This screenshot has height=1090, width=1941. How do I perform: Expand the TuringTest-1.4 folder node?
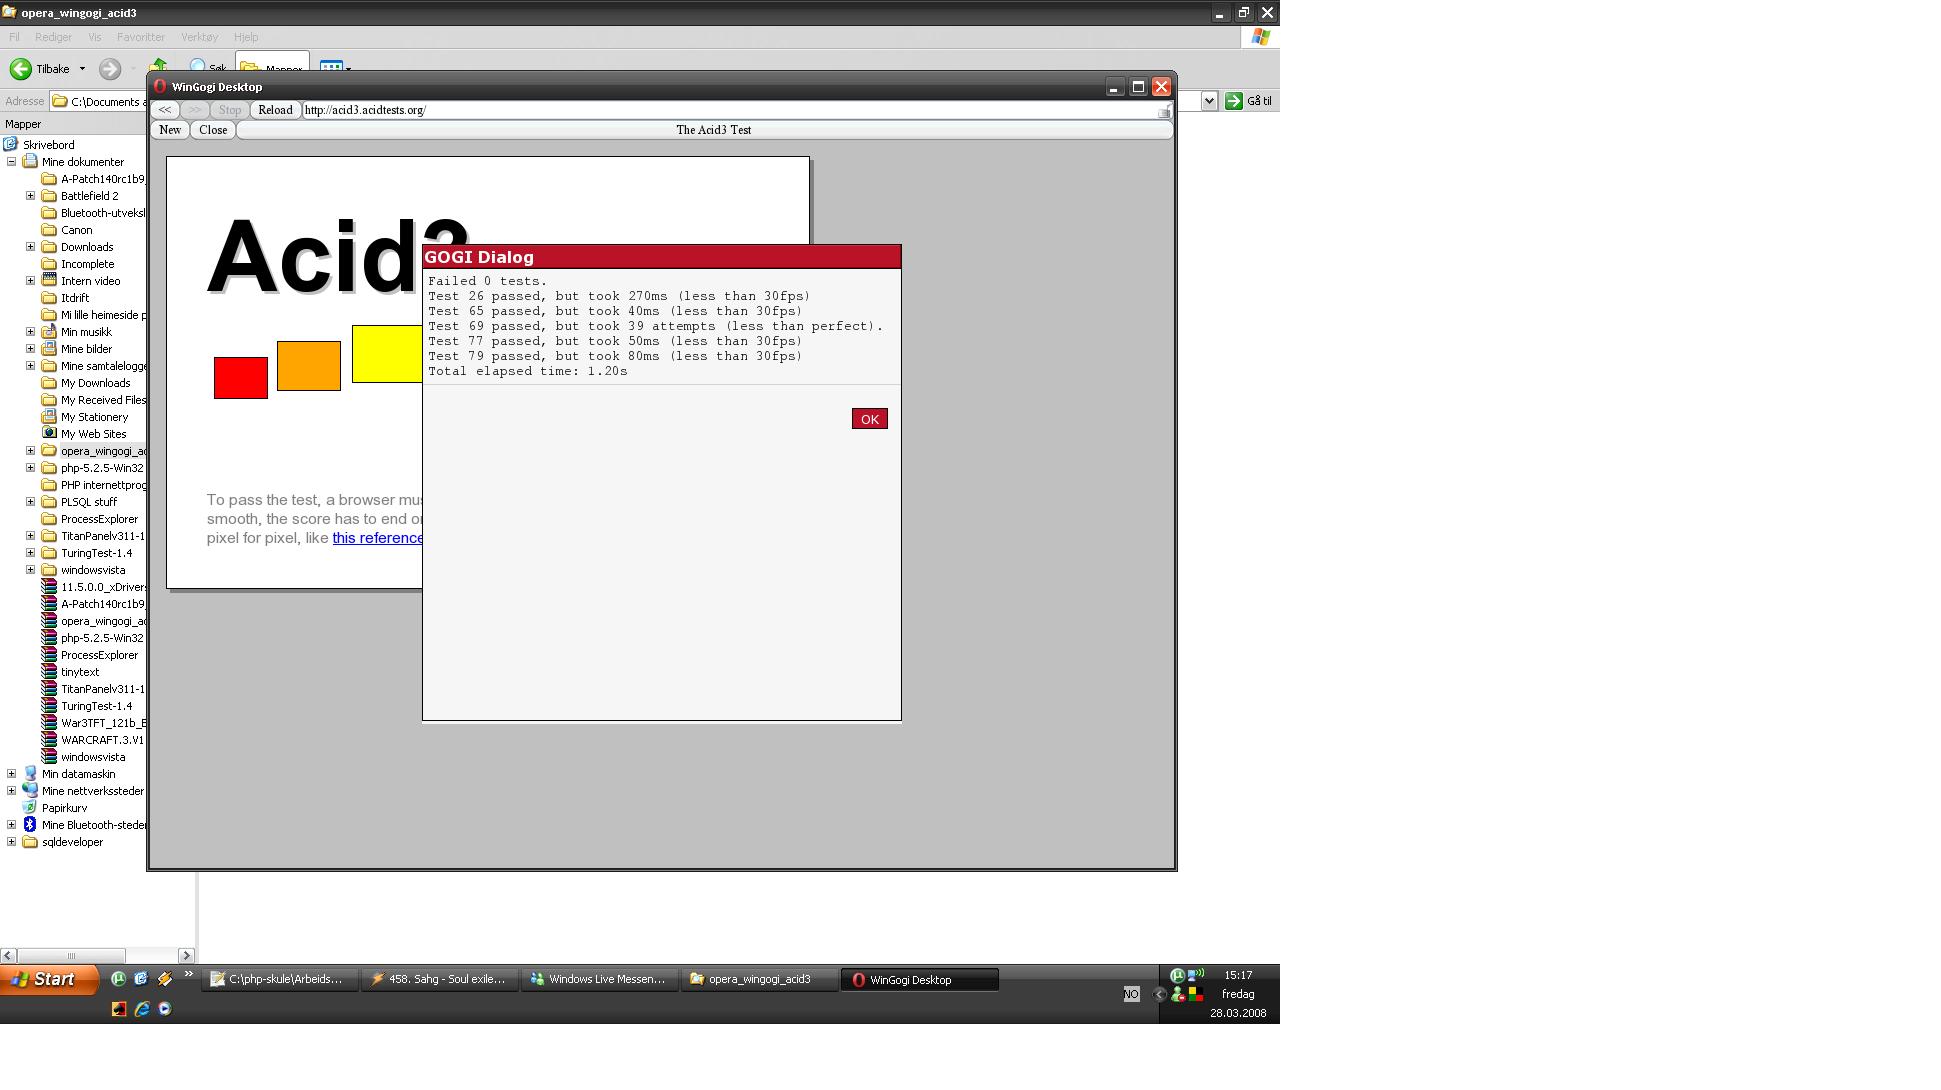(30, 553)
